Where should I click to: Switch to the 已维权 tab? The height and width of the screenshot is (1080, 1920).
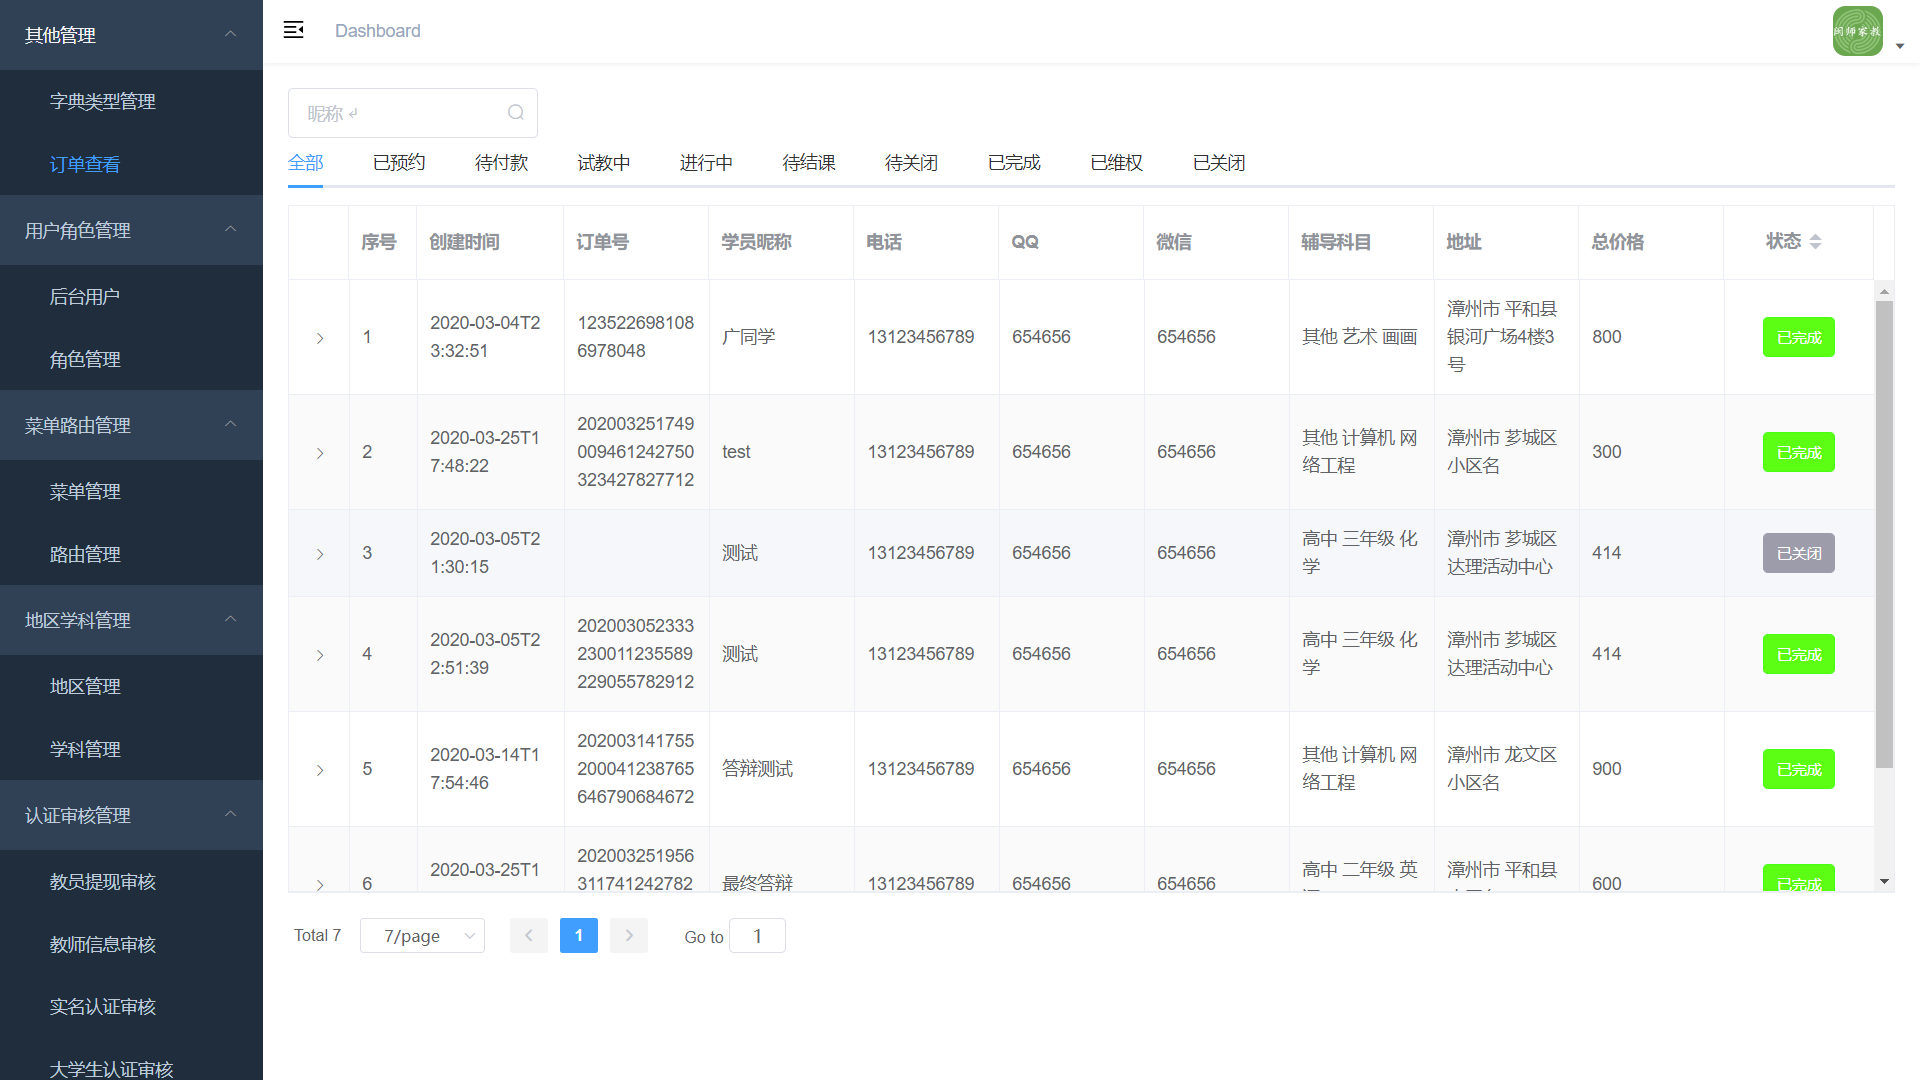pos(1116,163)
